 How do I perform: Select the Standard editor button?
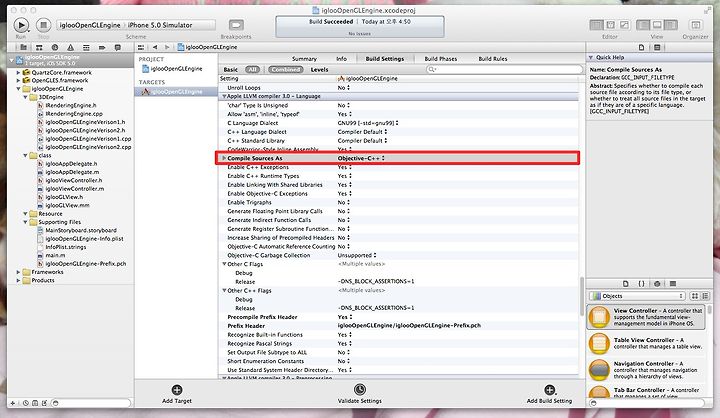(596, 25)
